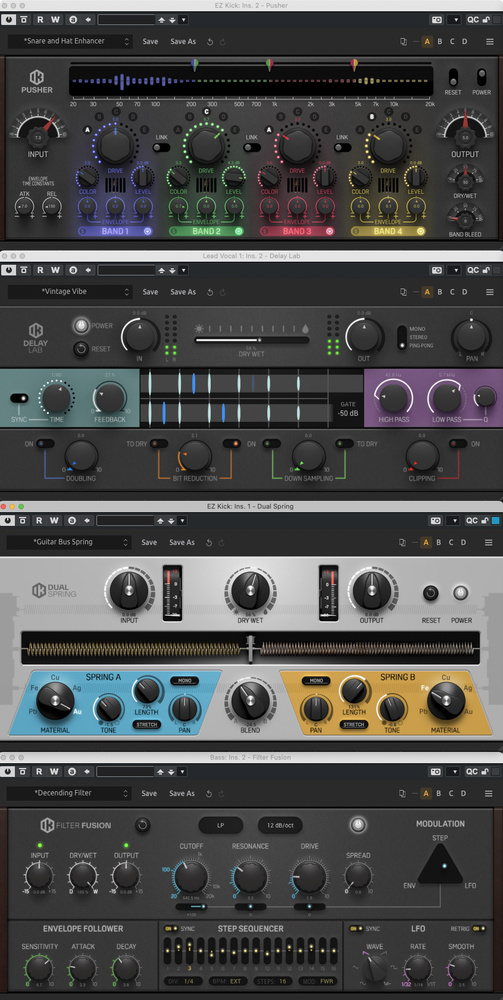Image resolution: width=503 pixels, height=1000 pixels.
Task: Toggle the SYNC switch in Delay Lab
Action: [x=19, y=398]
